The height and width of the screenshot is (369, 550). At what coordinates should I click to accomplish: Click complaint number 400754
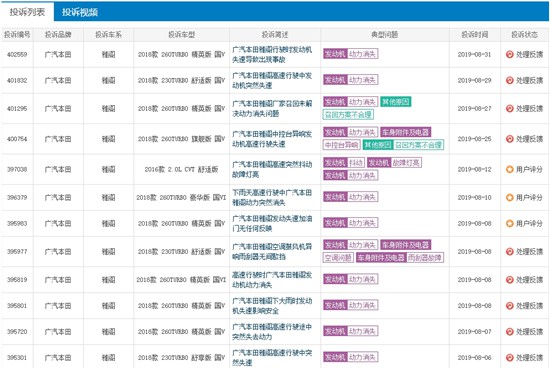(17, 139)
